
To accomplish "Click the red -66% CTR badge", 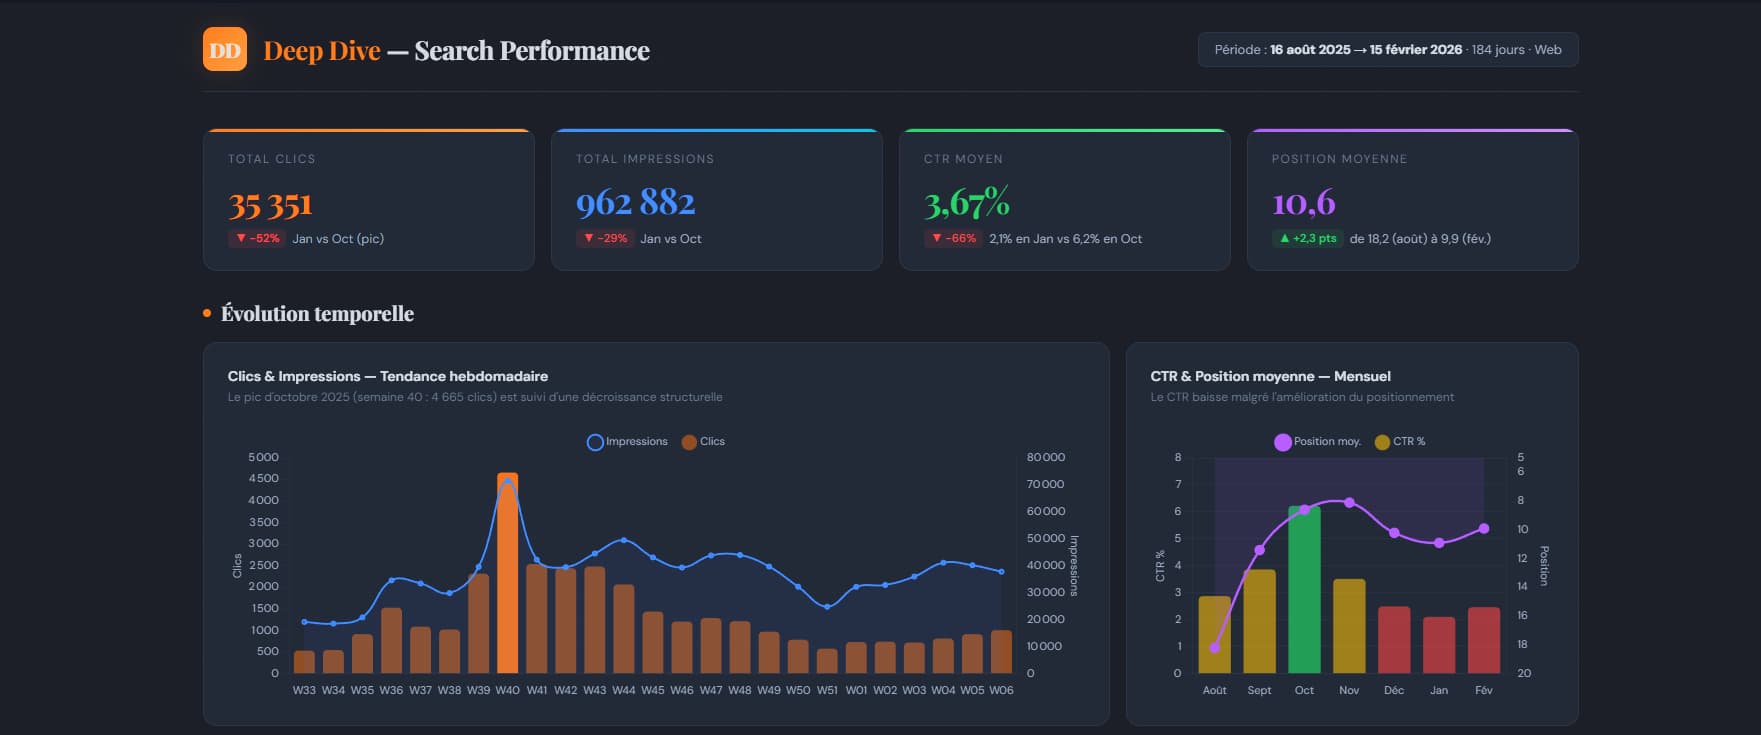I will (x=953, y=239).
